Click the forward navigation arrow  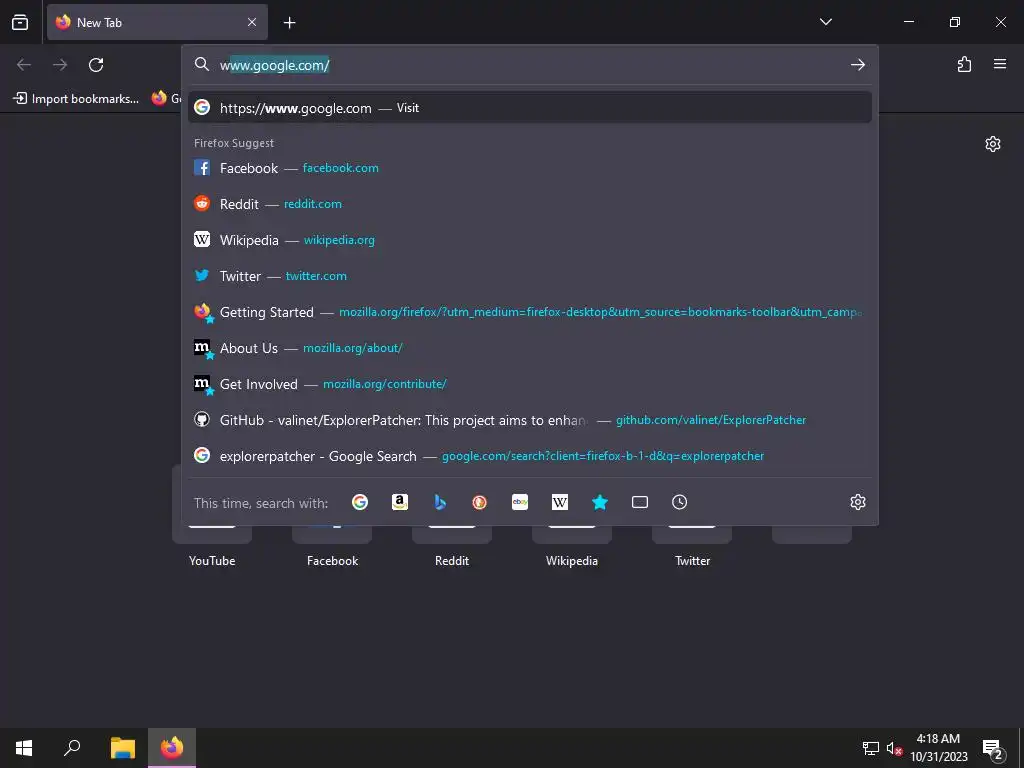[x=60, y=65]
